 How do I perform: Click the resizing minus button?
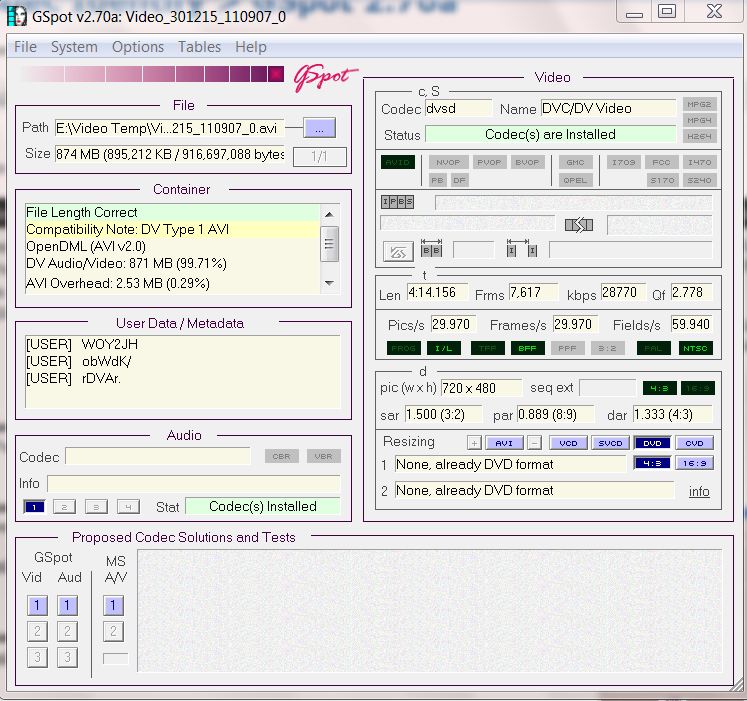[x=535, y=443]
